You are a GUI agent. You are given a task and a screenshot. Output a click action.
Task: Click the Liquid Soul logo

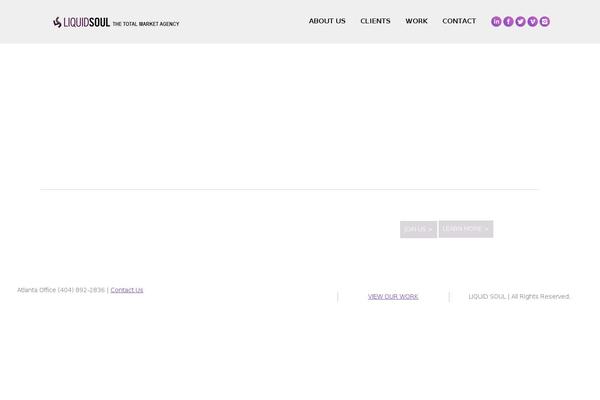(x=82, y=23)
